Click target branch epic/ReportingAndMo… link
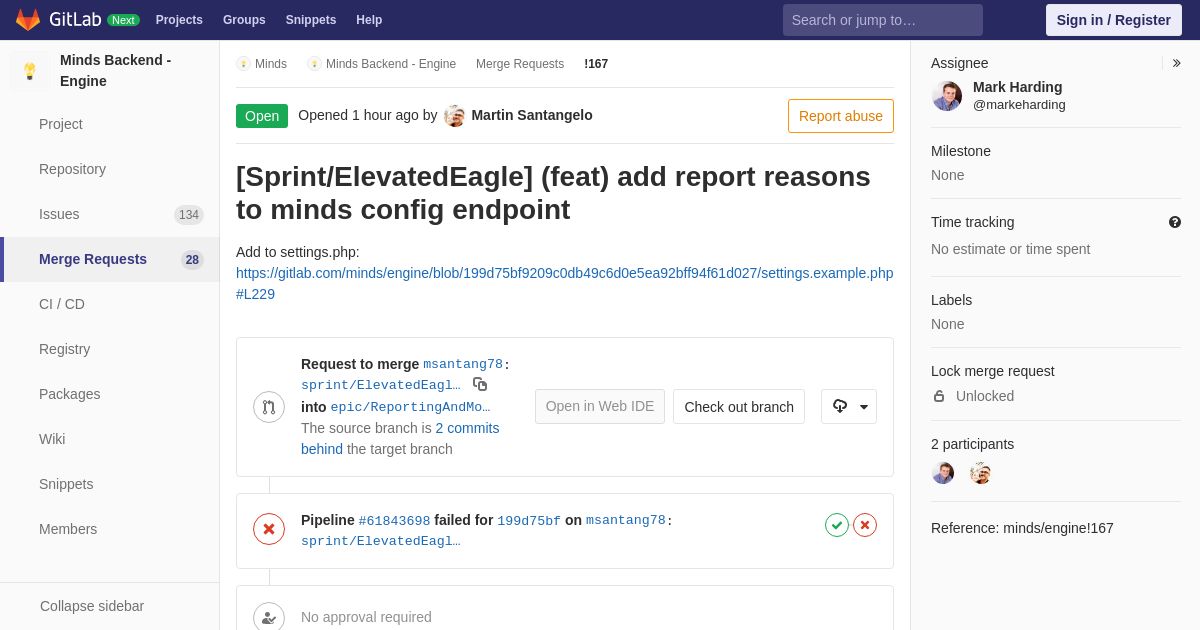The width and height of the screenshot is (1200, 630). (410, 407)
